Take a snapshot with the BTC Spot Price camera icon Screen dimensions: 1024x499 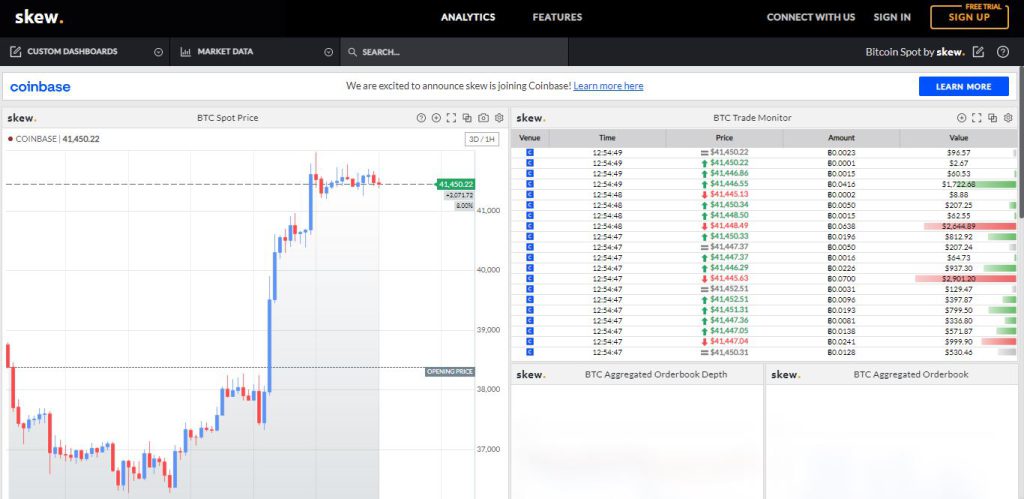click(x=483, y=118)
